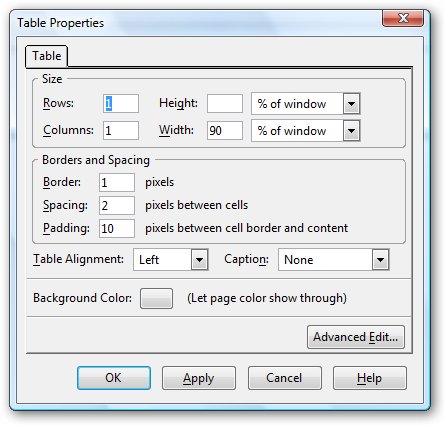Screen dimensions: 445x425
Task: Open the Height units dropdown
Action: coord(305,104)
